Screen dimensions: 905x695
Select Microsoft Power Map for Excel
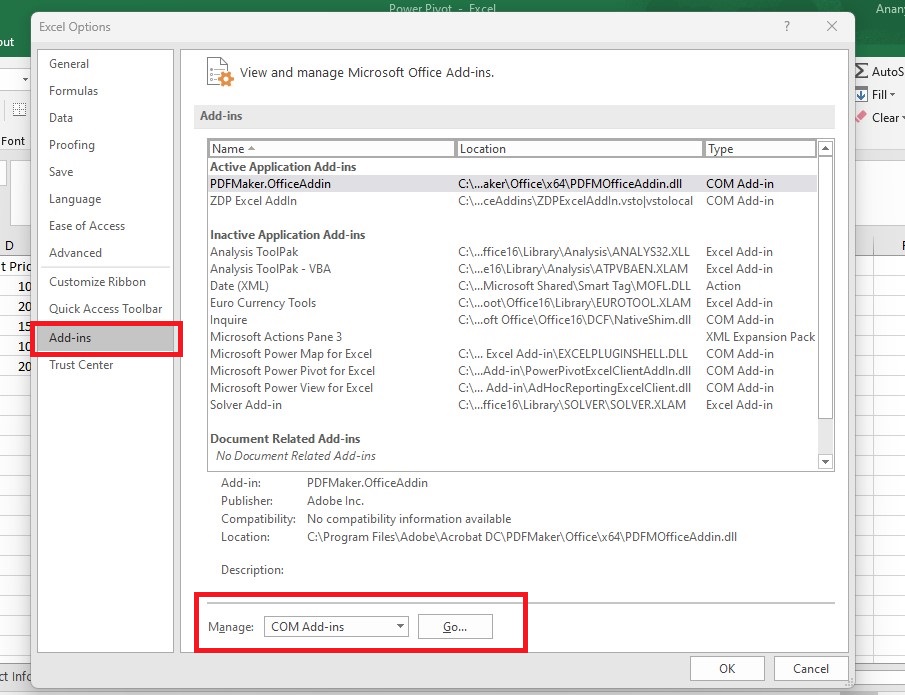click(513, 354)
